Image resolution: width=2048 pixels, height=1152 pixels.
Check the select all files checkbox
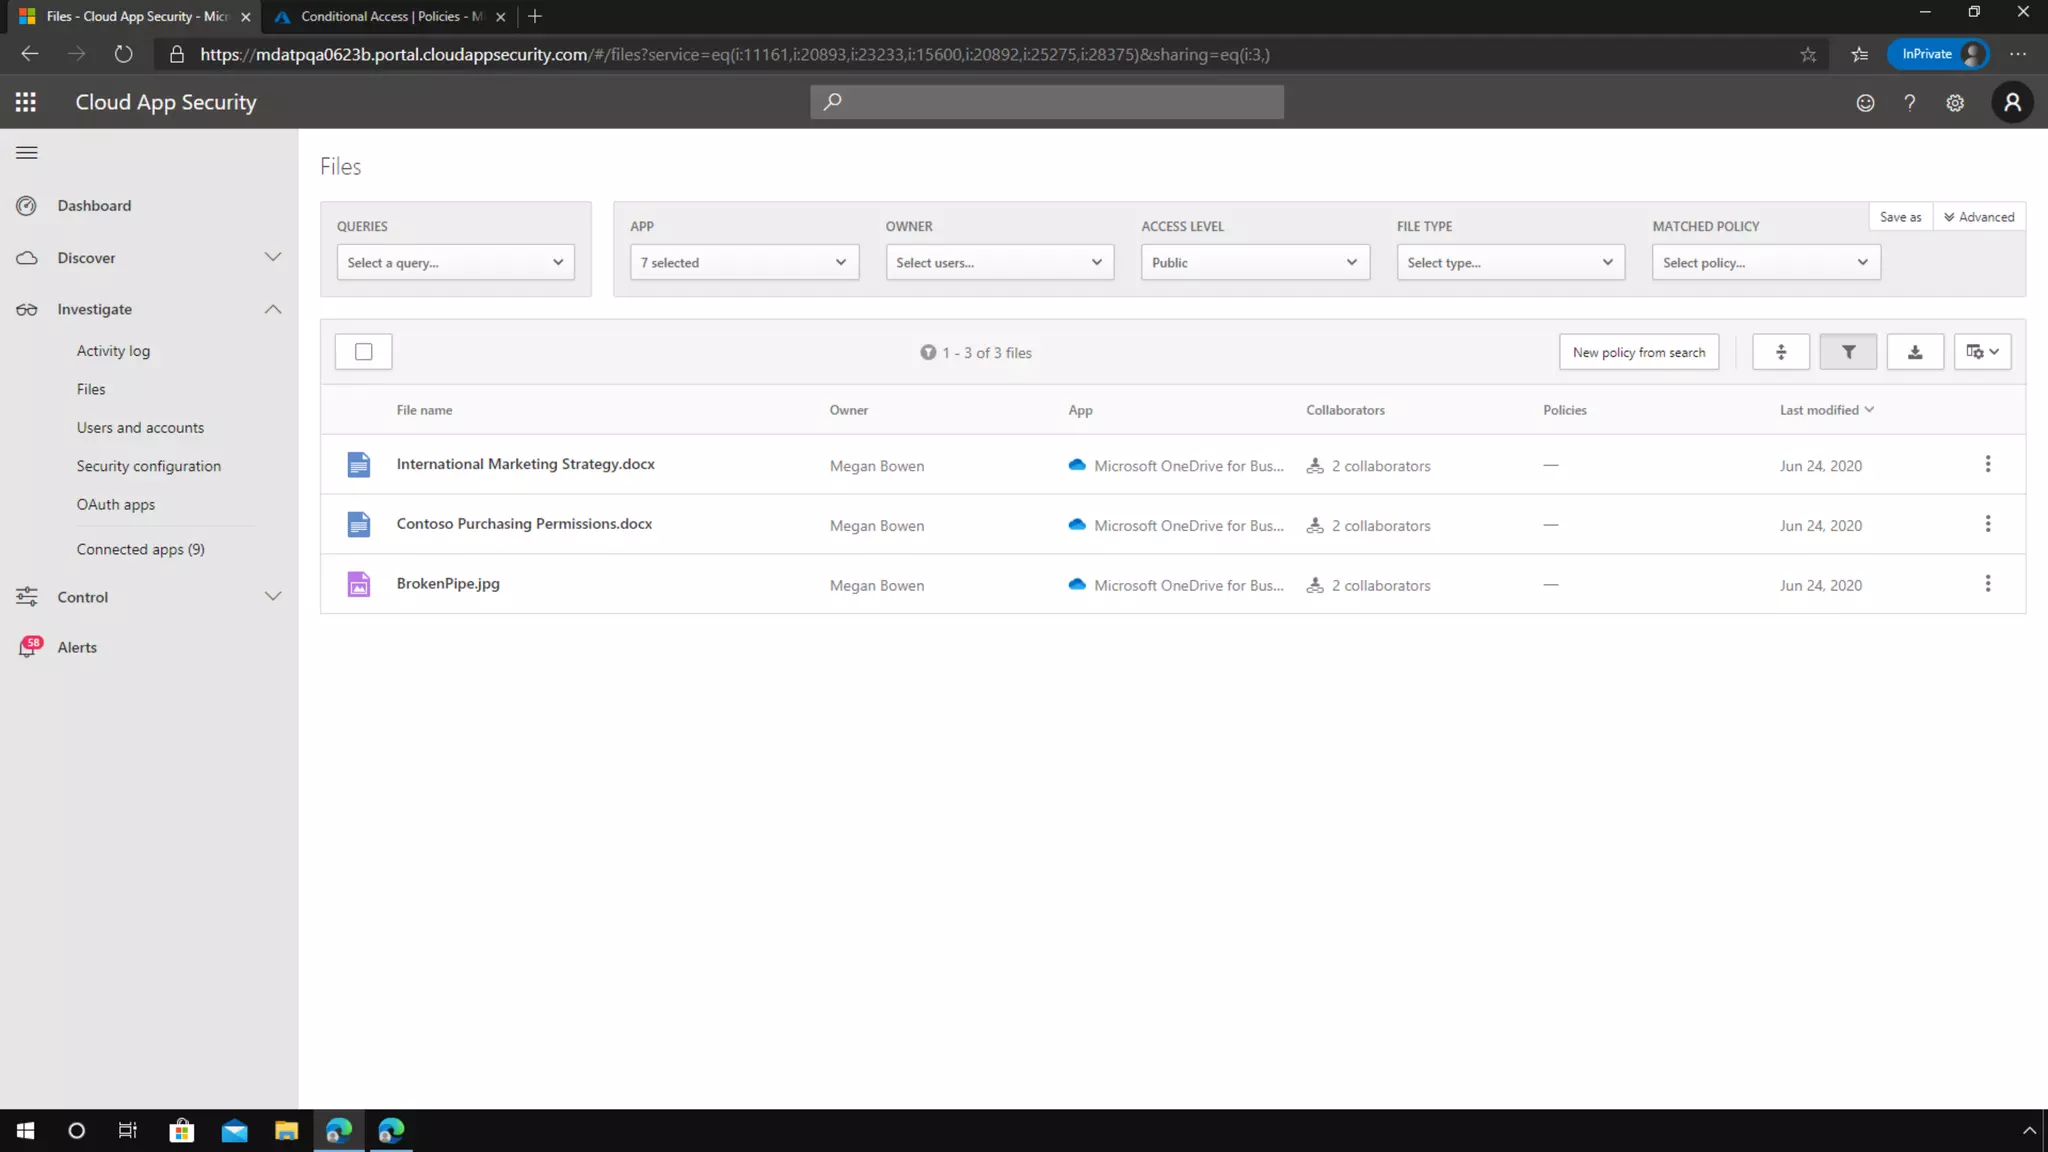coord(364,352)
